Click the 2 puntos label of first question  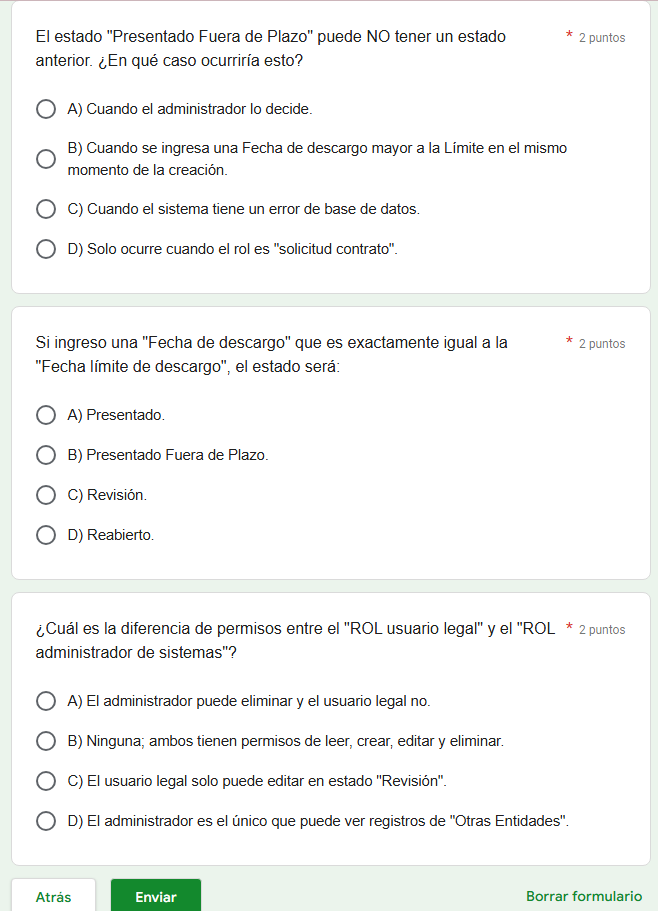point(601,38)
